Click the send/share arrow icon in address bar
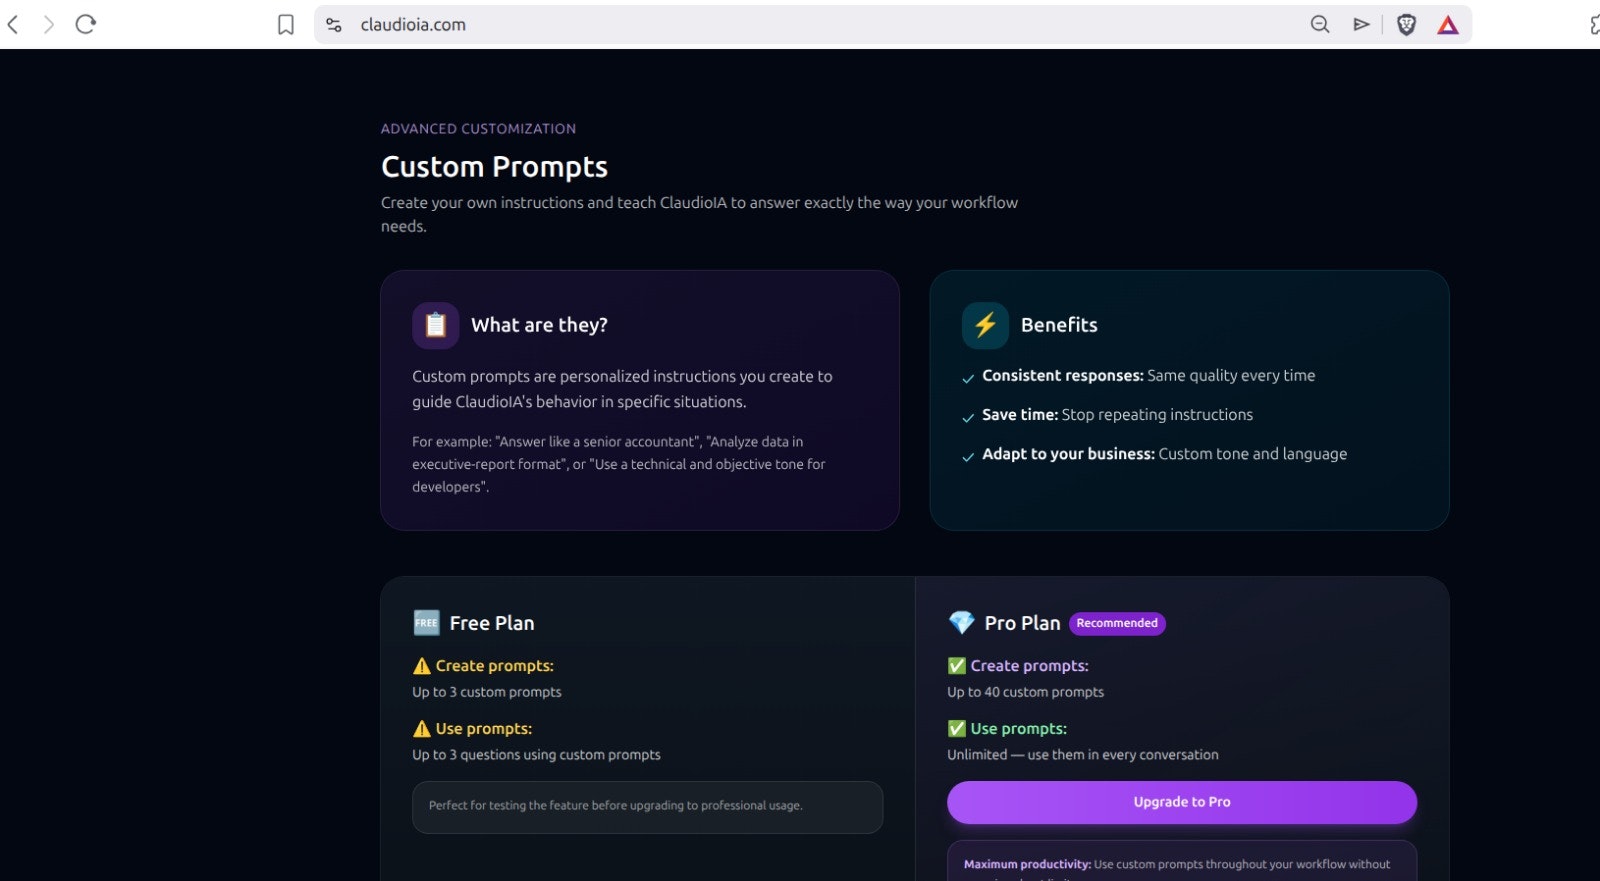 tap(1361, 25)
